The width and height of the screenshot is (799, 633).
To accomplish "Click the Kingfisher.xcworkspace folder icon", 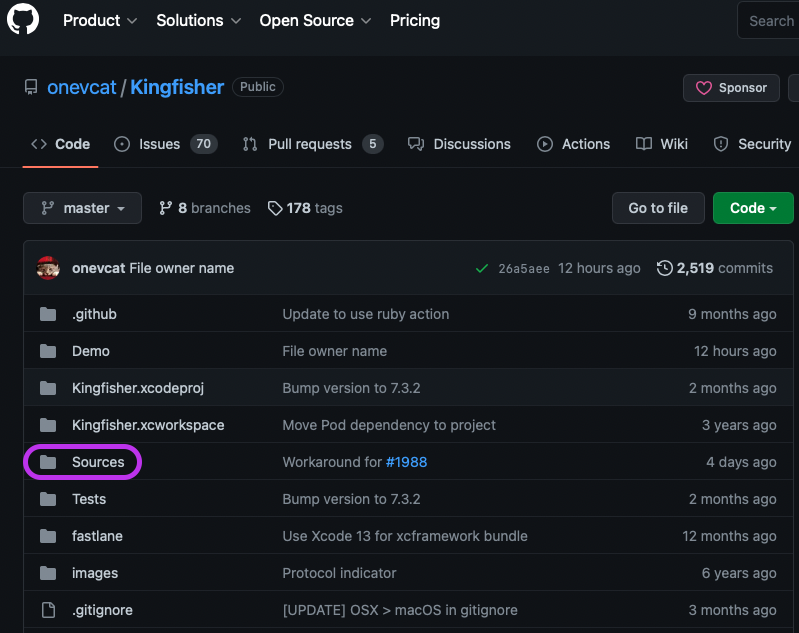I will point(48,425).
